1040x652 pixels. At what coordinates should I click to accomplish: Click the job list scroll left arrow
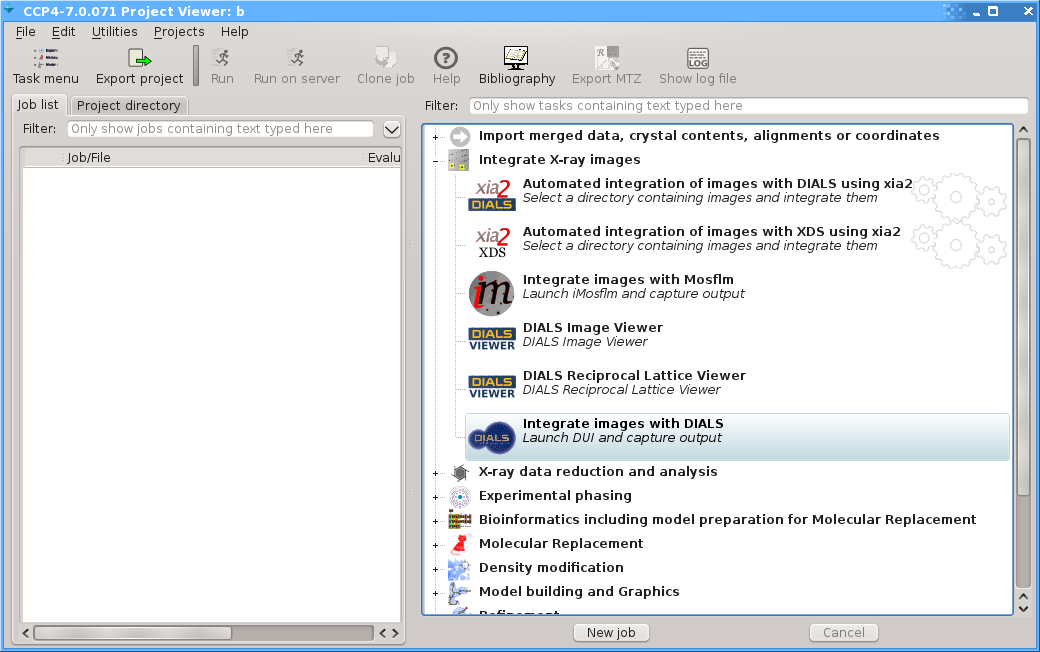point(26,633)
